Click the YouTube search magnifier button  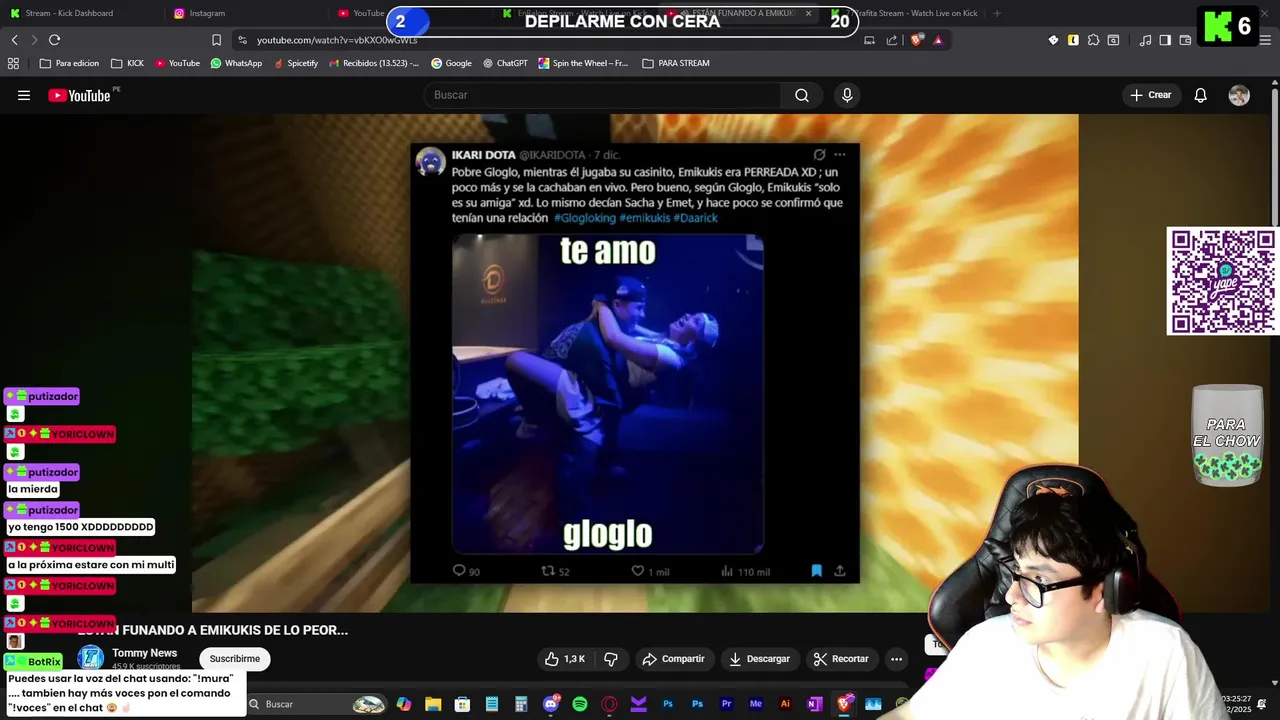click(802, 95)
